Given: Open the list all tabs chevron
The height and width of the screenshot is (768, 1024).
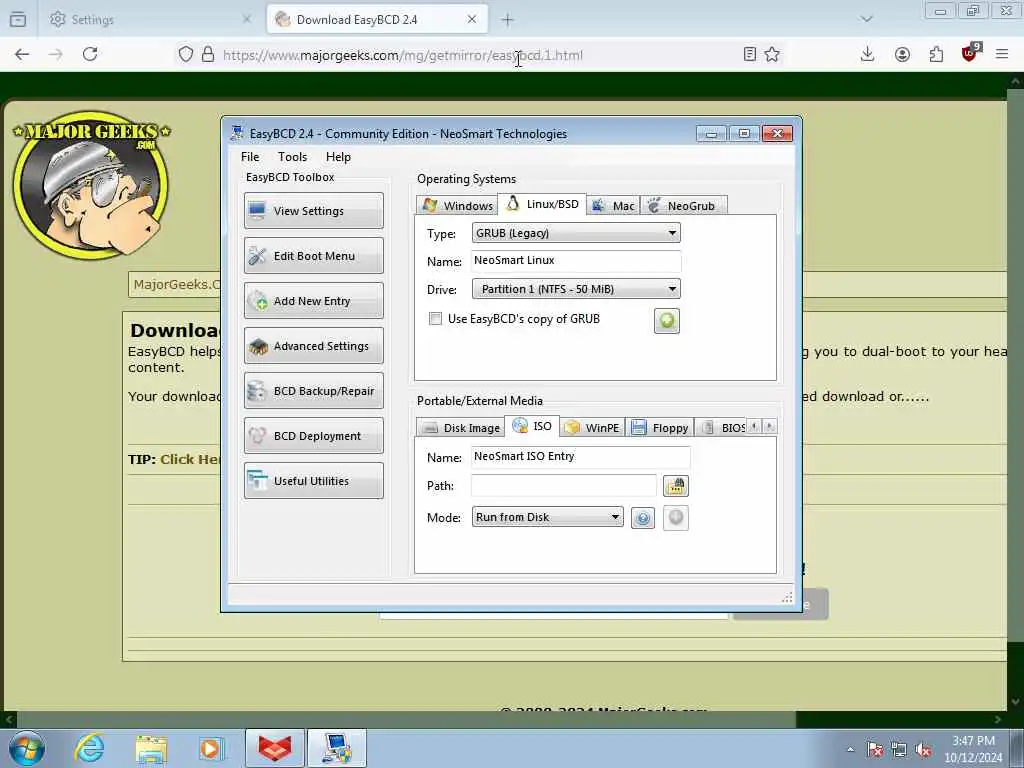Looking at the screenshot, I should coord(867,19).
